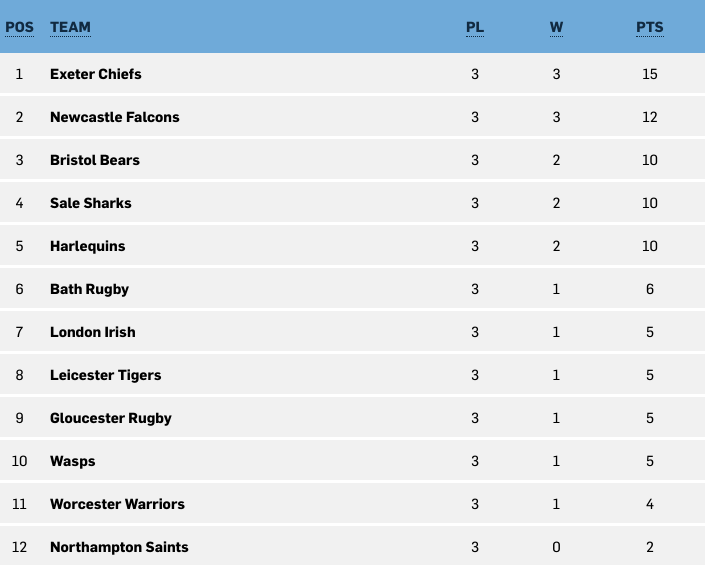Select London Irish team entry
Viewport: 705px width, 565px height.
[93, 332]
